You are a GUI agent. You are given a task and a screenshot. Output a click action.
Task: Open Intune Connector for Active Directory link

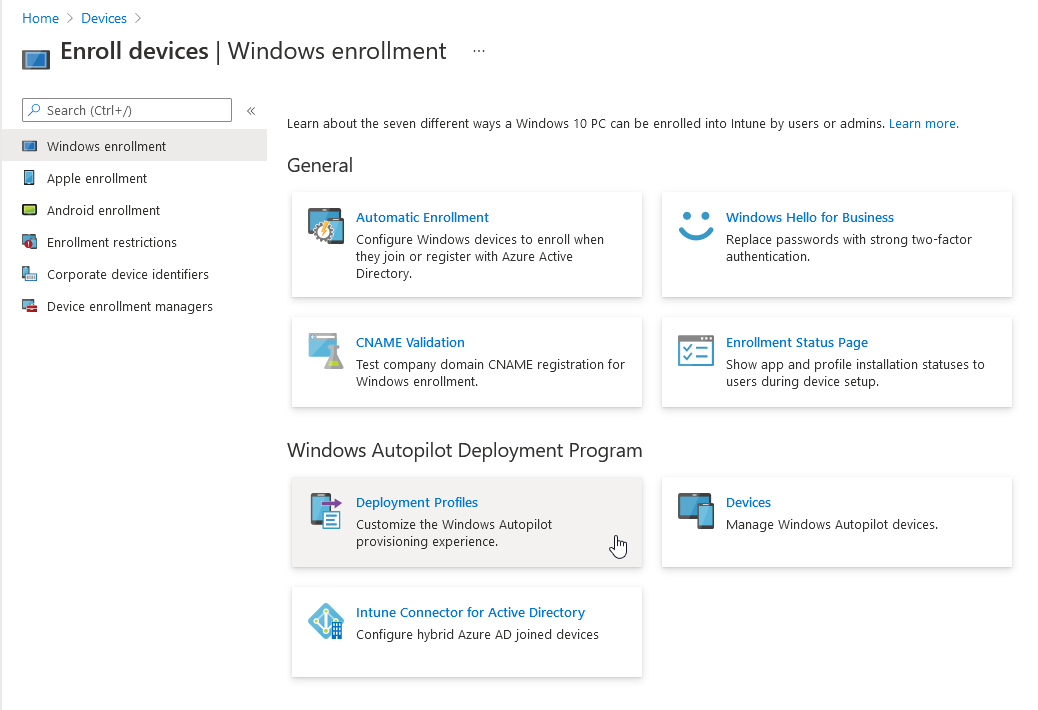[470, 612]
